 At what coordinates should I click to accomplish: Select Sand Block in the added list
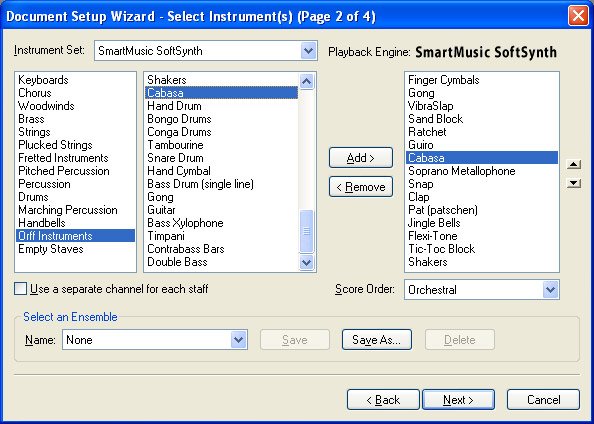click(x=482, y=119)
